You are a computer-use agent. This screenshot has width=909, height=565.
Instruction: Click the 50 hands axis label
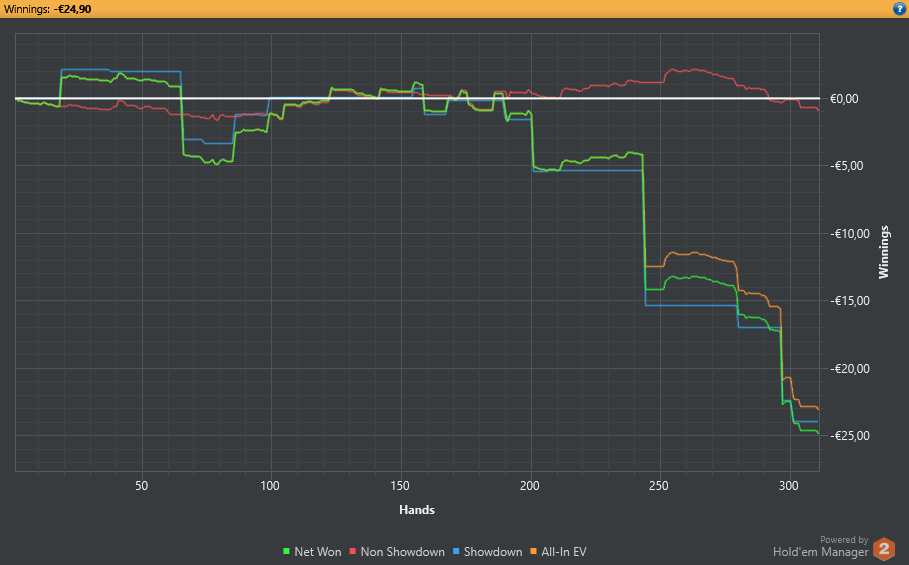[141, 486]
